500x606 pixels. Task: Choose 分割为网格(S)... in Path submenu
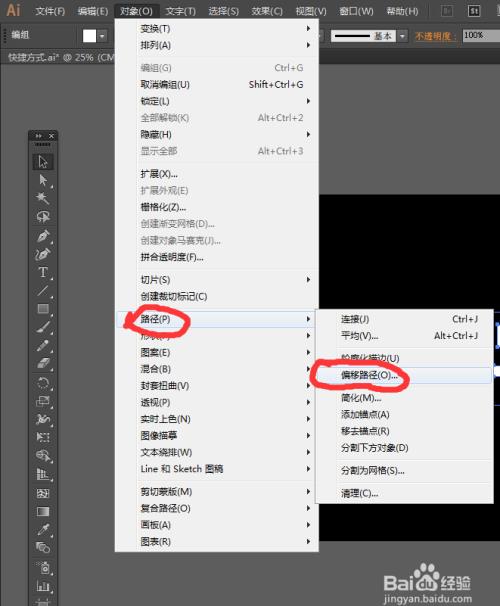click(x=405, y=471)
